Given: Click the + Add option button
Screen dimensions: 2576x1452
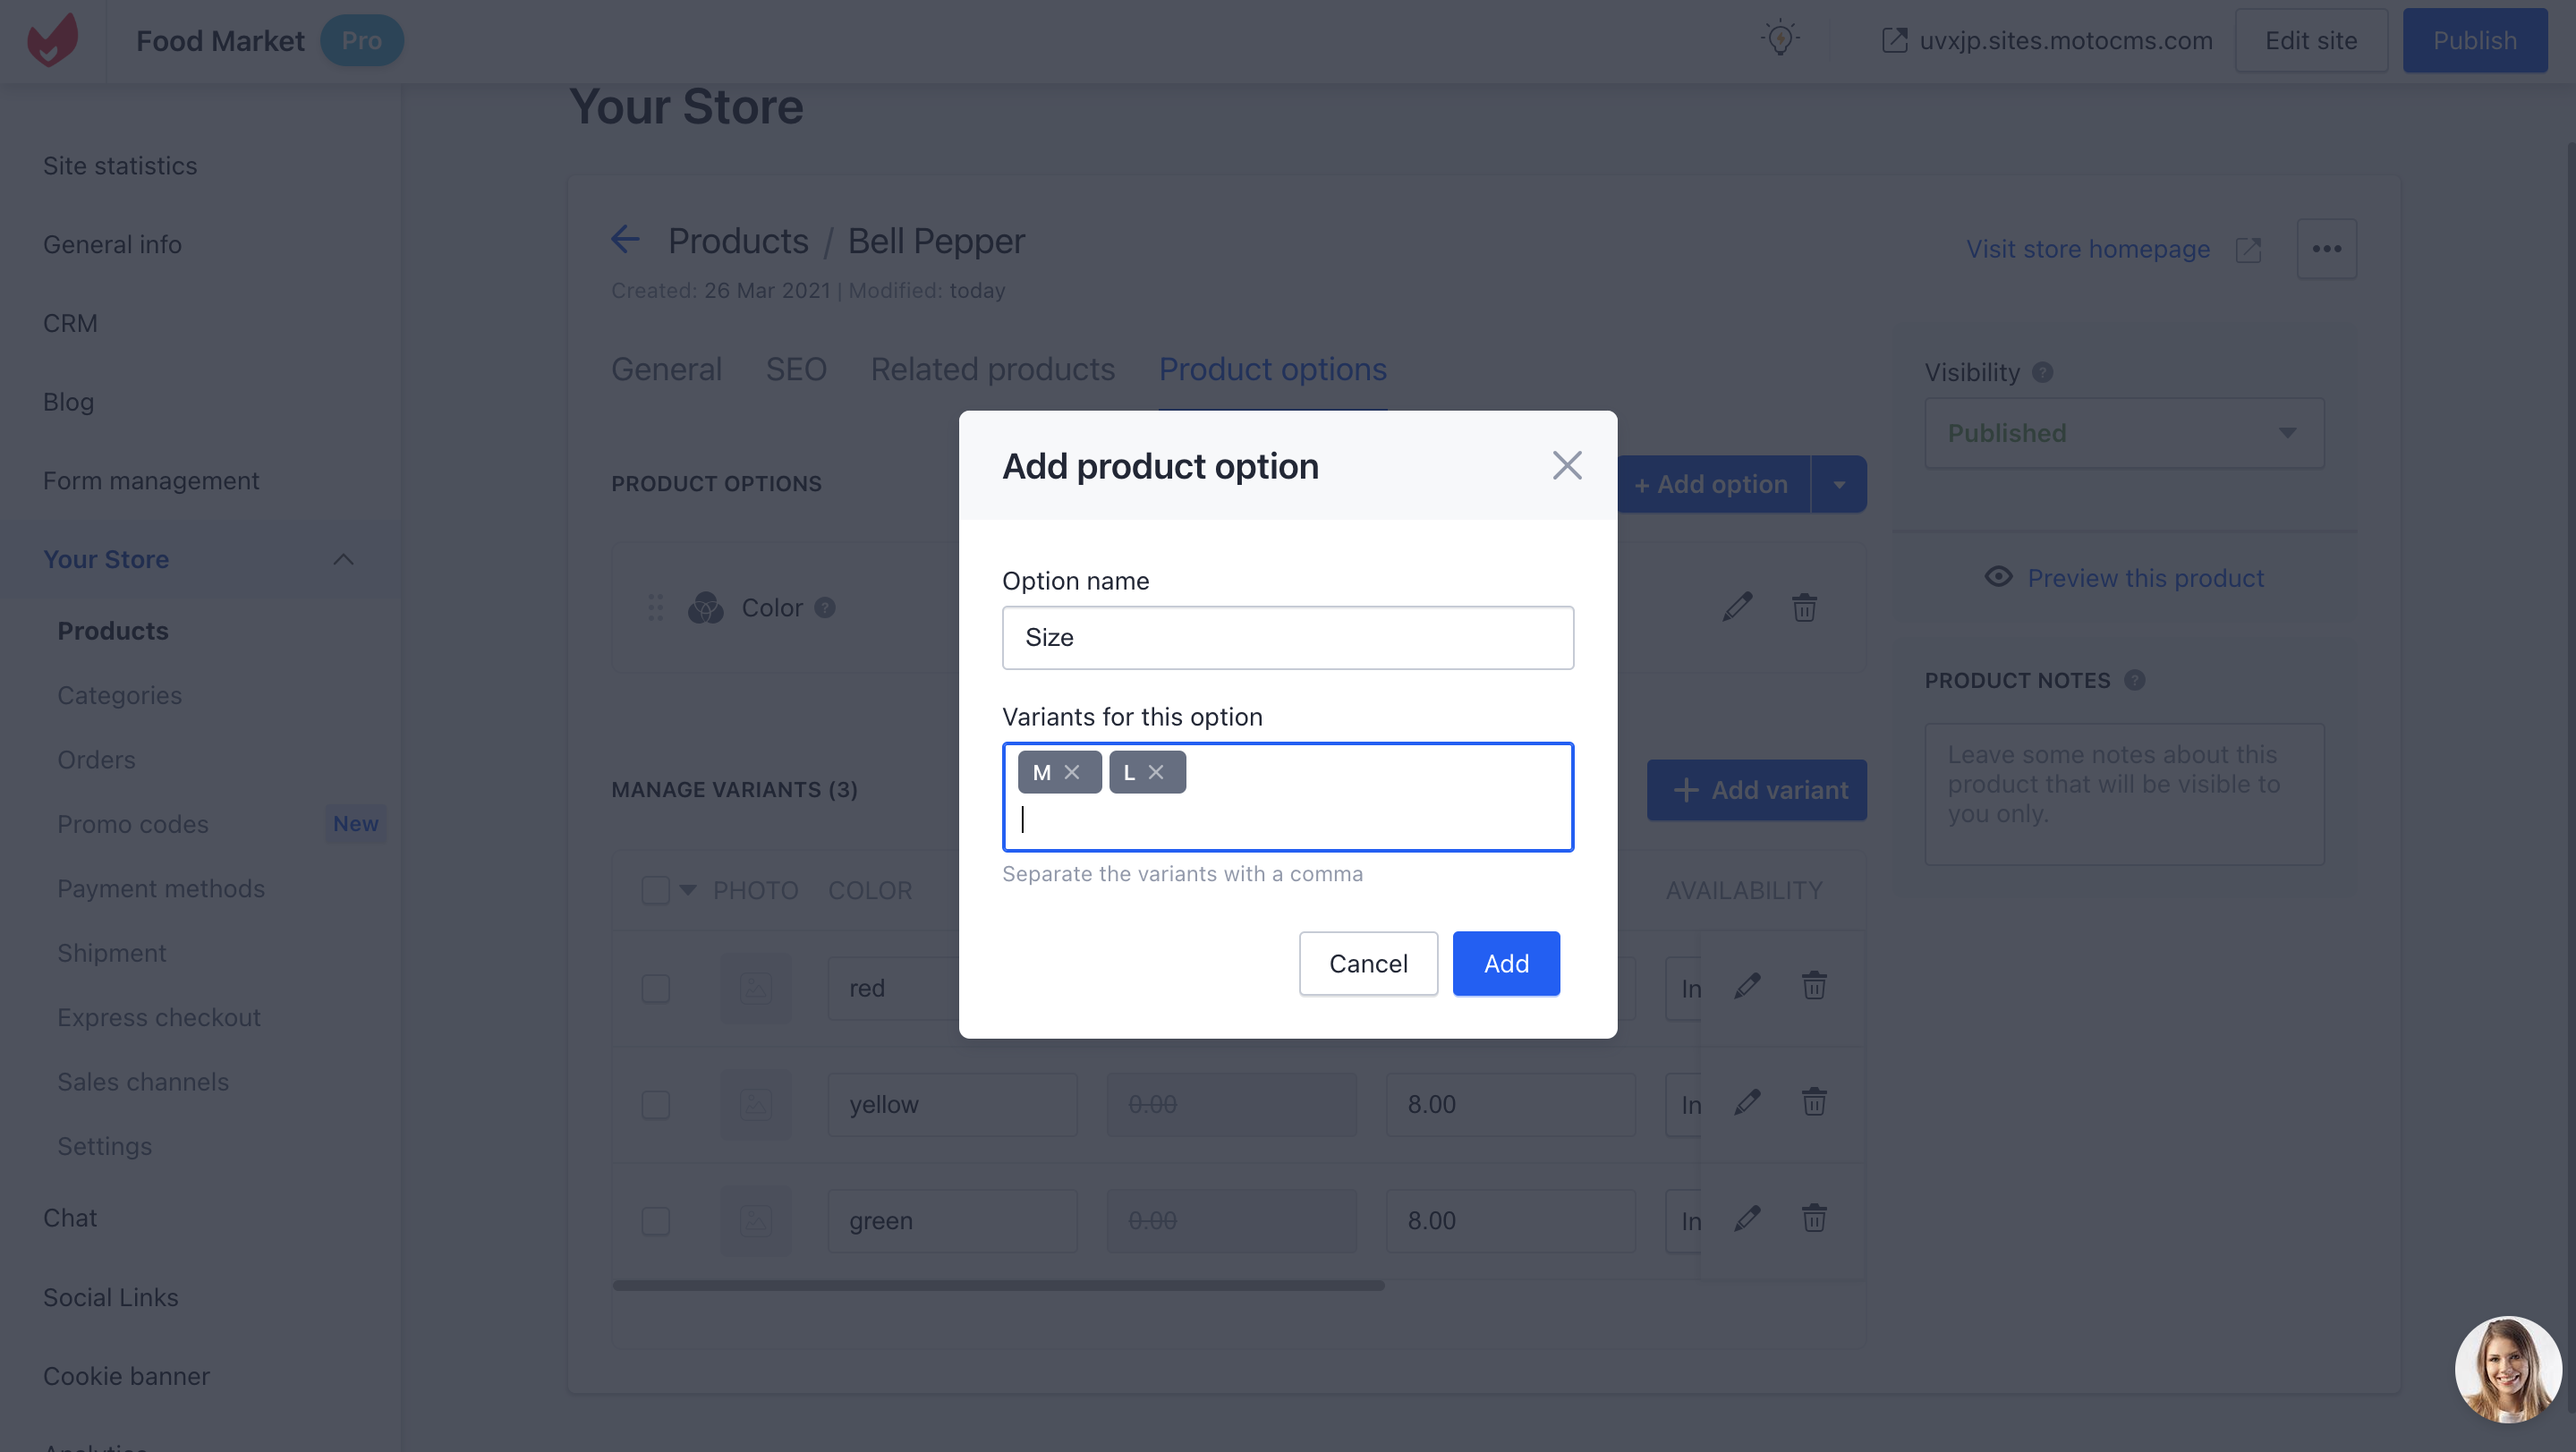Looking at the screenshot, I should coord(1712,484).
